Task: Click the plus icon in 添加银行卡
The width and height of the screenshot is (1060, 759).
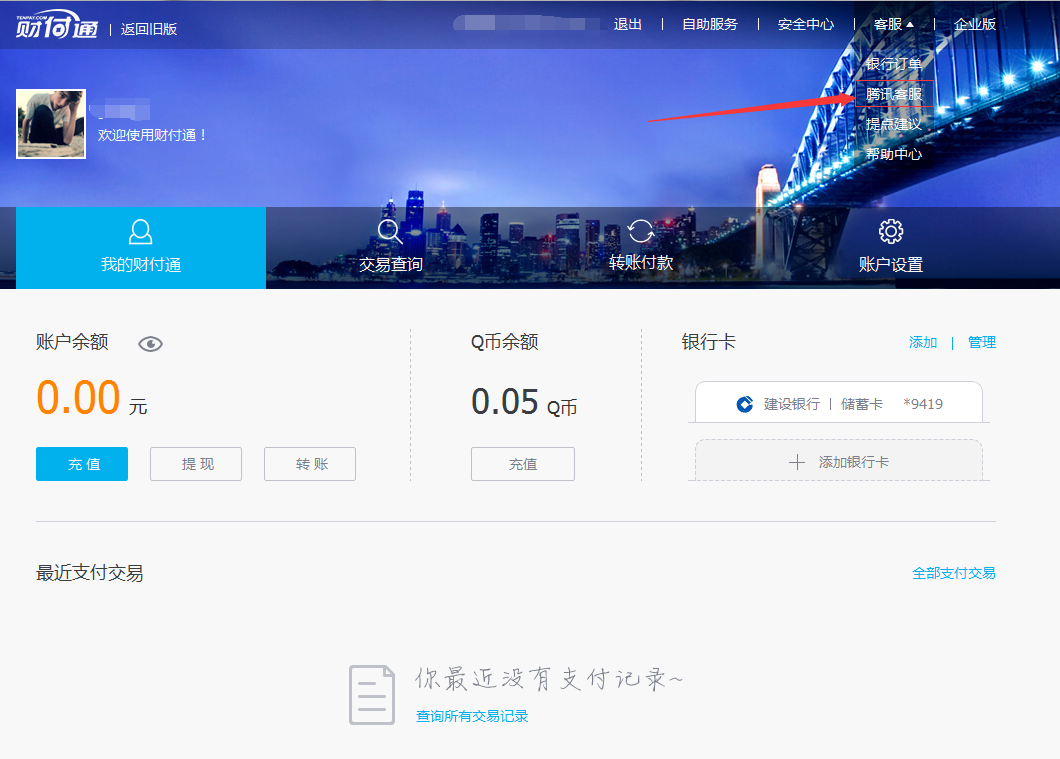Action: 797,462
